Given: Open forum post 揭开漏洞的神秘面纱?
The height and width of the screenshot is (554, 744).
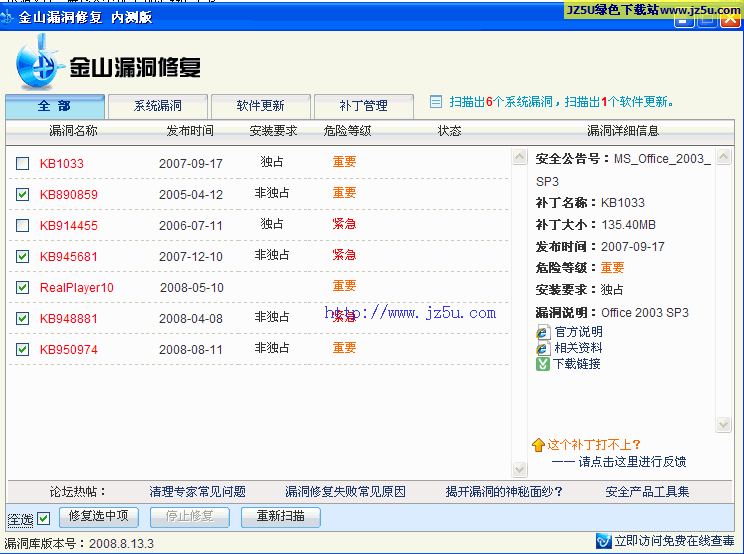Looking at the screenshot, I should (x=504, y=492).
